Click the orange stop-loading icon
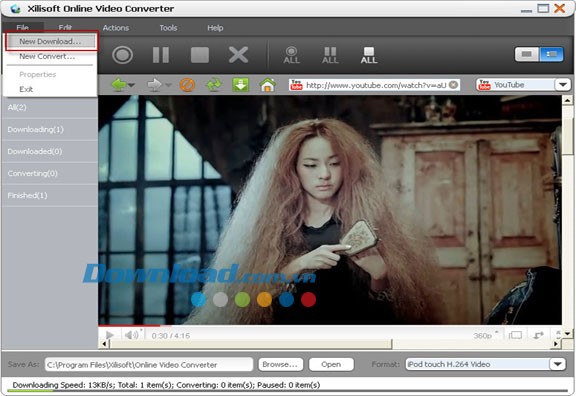The width and height of the screenshot is (576, 396). (x=187, y=85)
